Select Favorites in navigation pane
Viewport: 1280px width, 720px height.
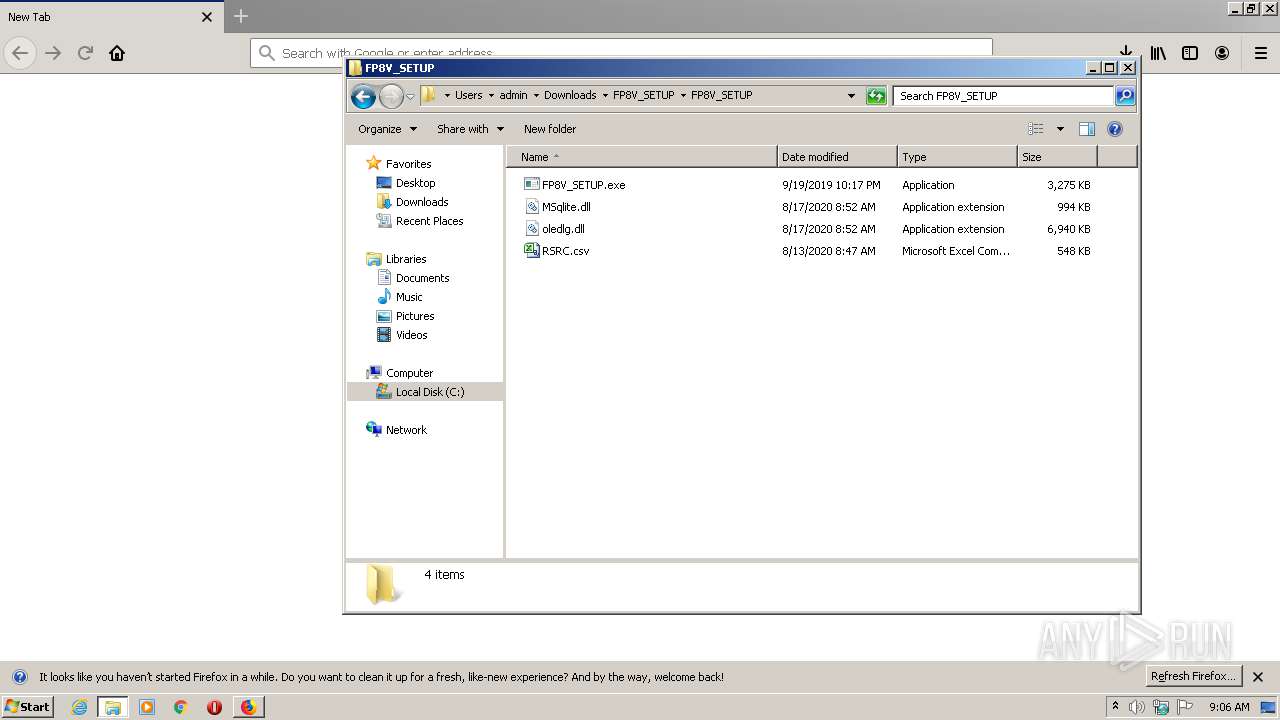coord(408,164)
